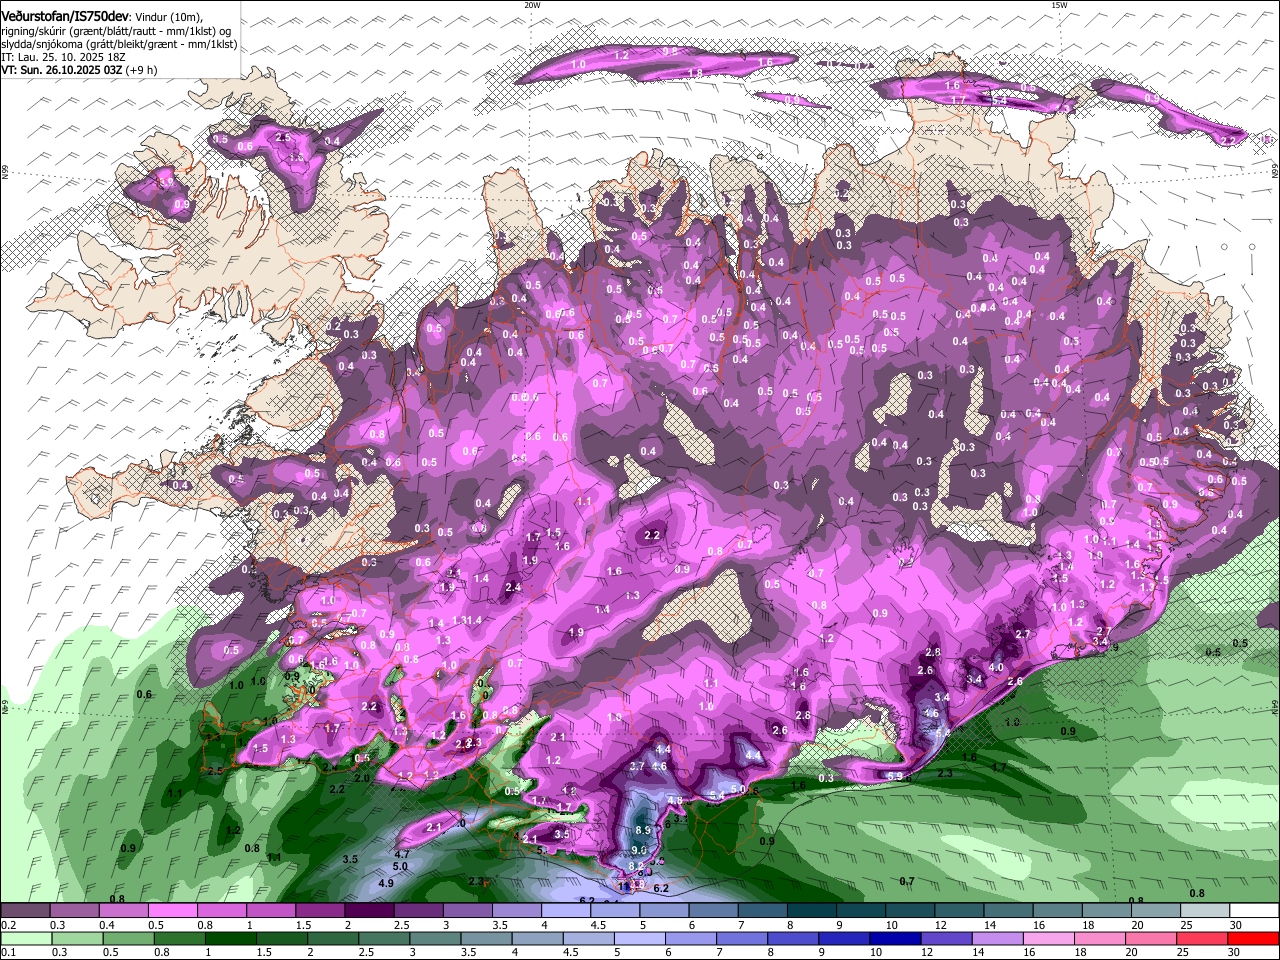Click the initial time "IT: Lau. 25. 10. 2025 18Z"

(x=63, y=58)
